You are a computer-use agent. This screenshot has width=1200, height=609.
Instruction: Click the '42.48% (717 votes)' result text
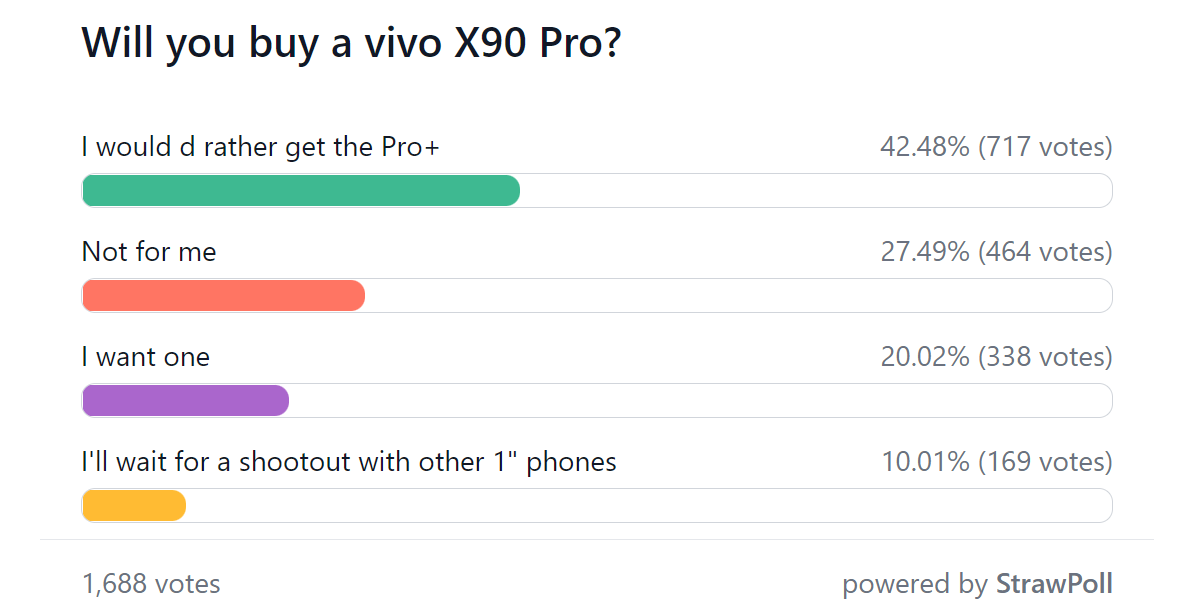(998, 146)
